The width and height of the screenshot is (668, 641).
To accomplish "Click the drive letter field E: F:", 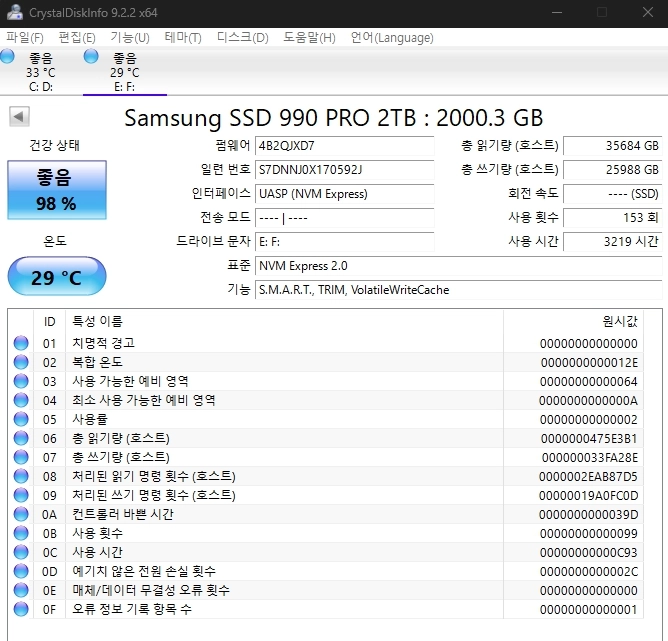I will coord(344,242).
